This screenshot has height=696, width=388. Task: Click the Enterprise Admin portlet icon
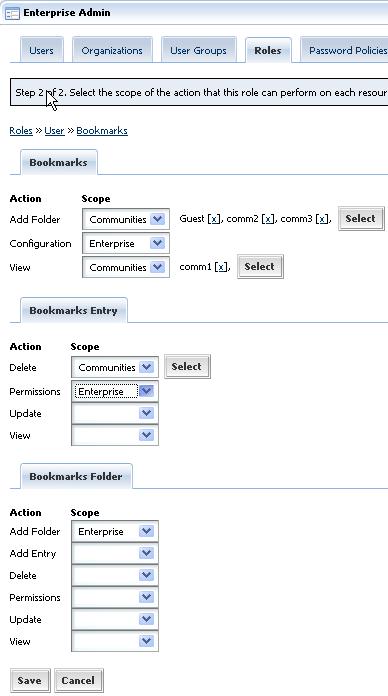point(12,13)
